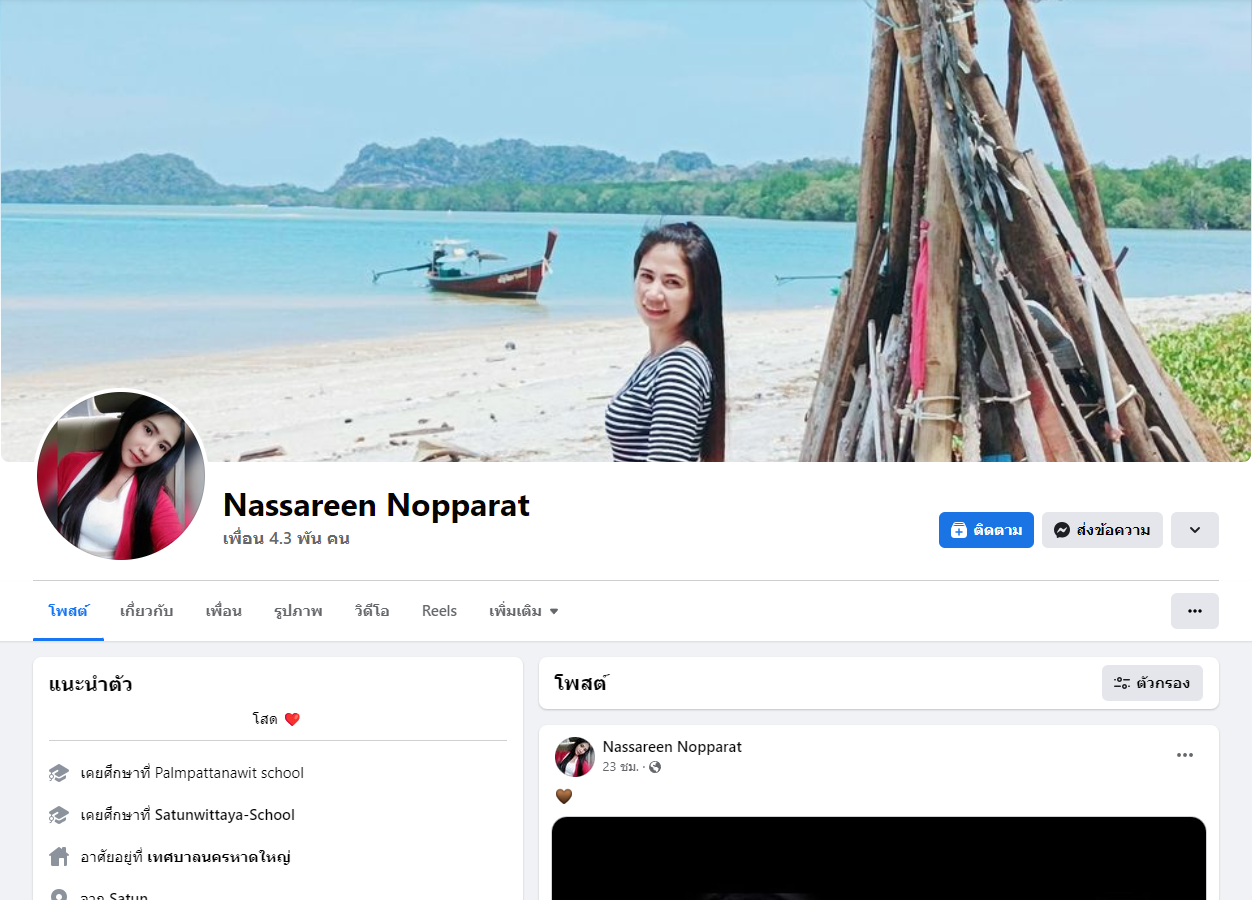Click the profile name heading Nassareen Nopparat
Image resolution: width=1252 pixels, height=900 pixels.
pos(376,505)
